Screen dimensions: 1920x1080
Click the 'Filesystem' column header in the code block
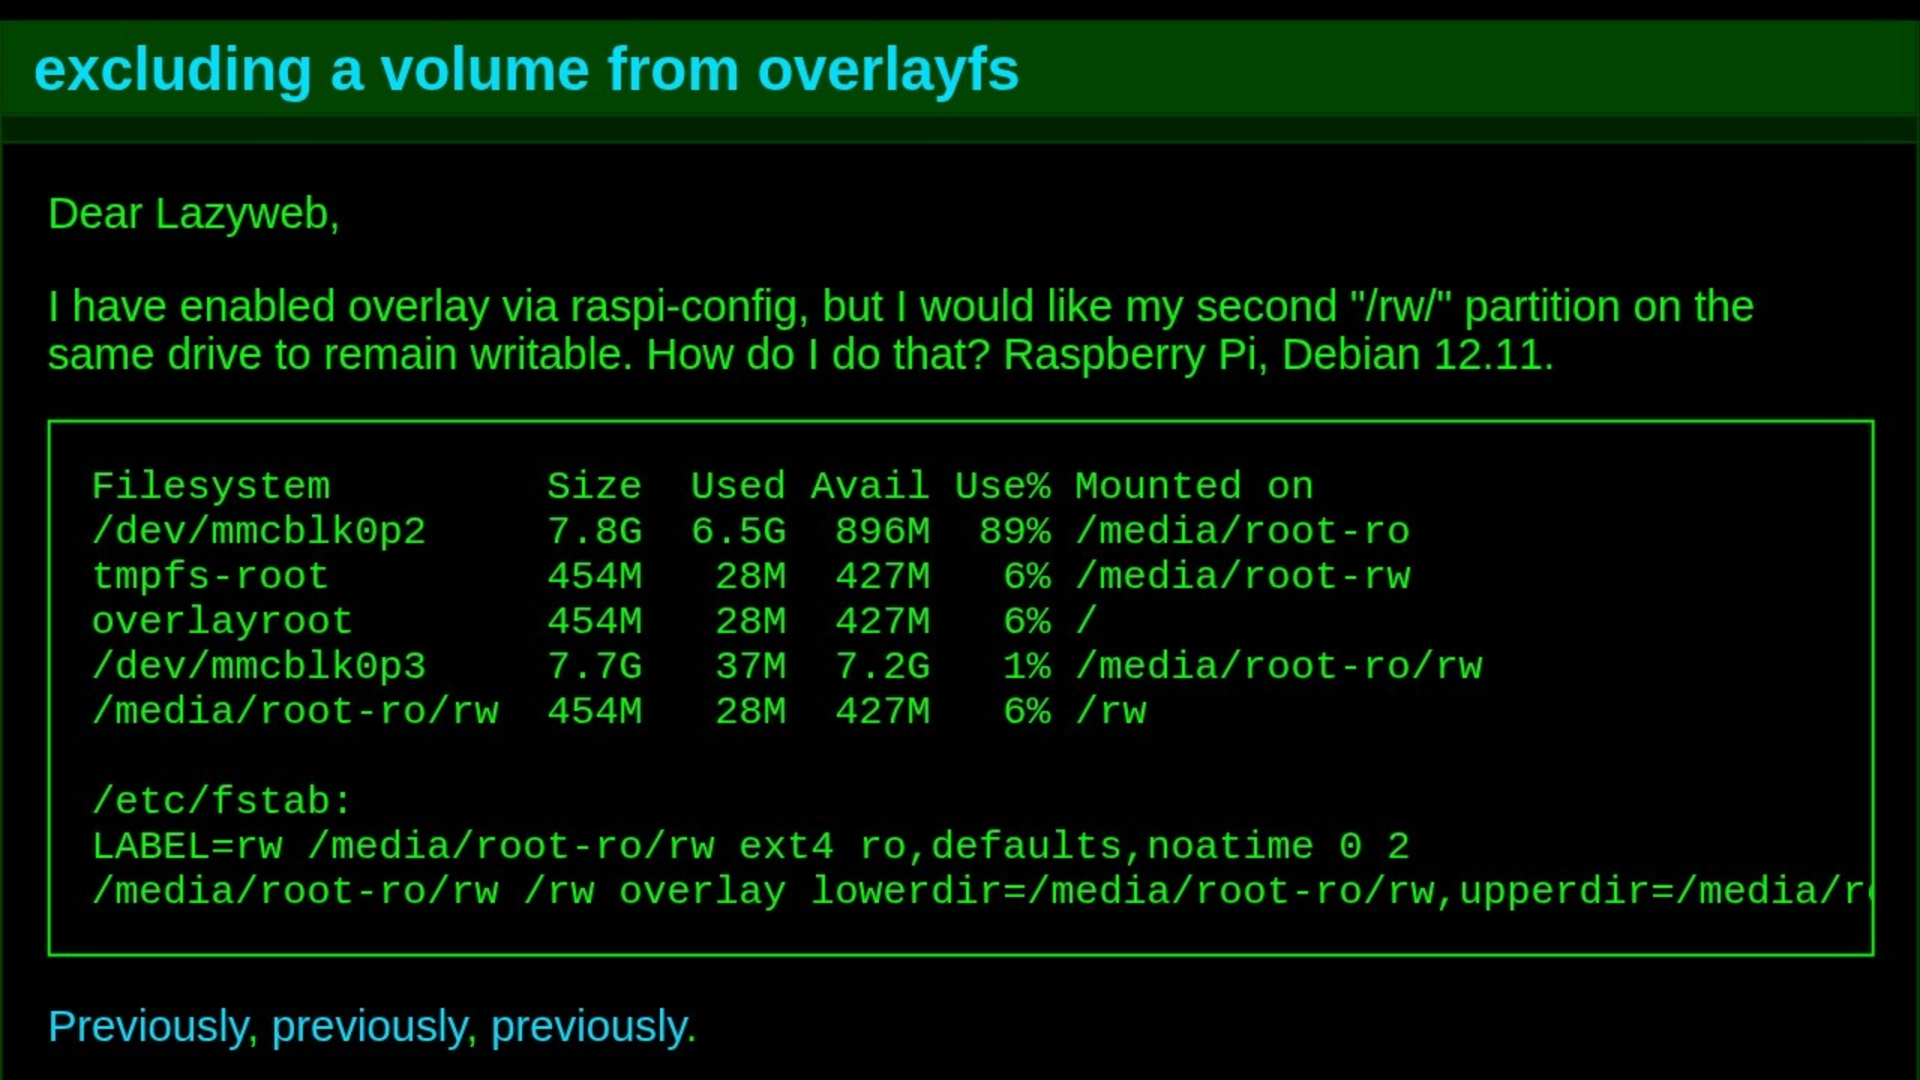point(210,486)
